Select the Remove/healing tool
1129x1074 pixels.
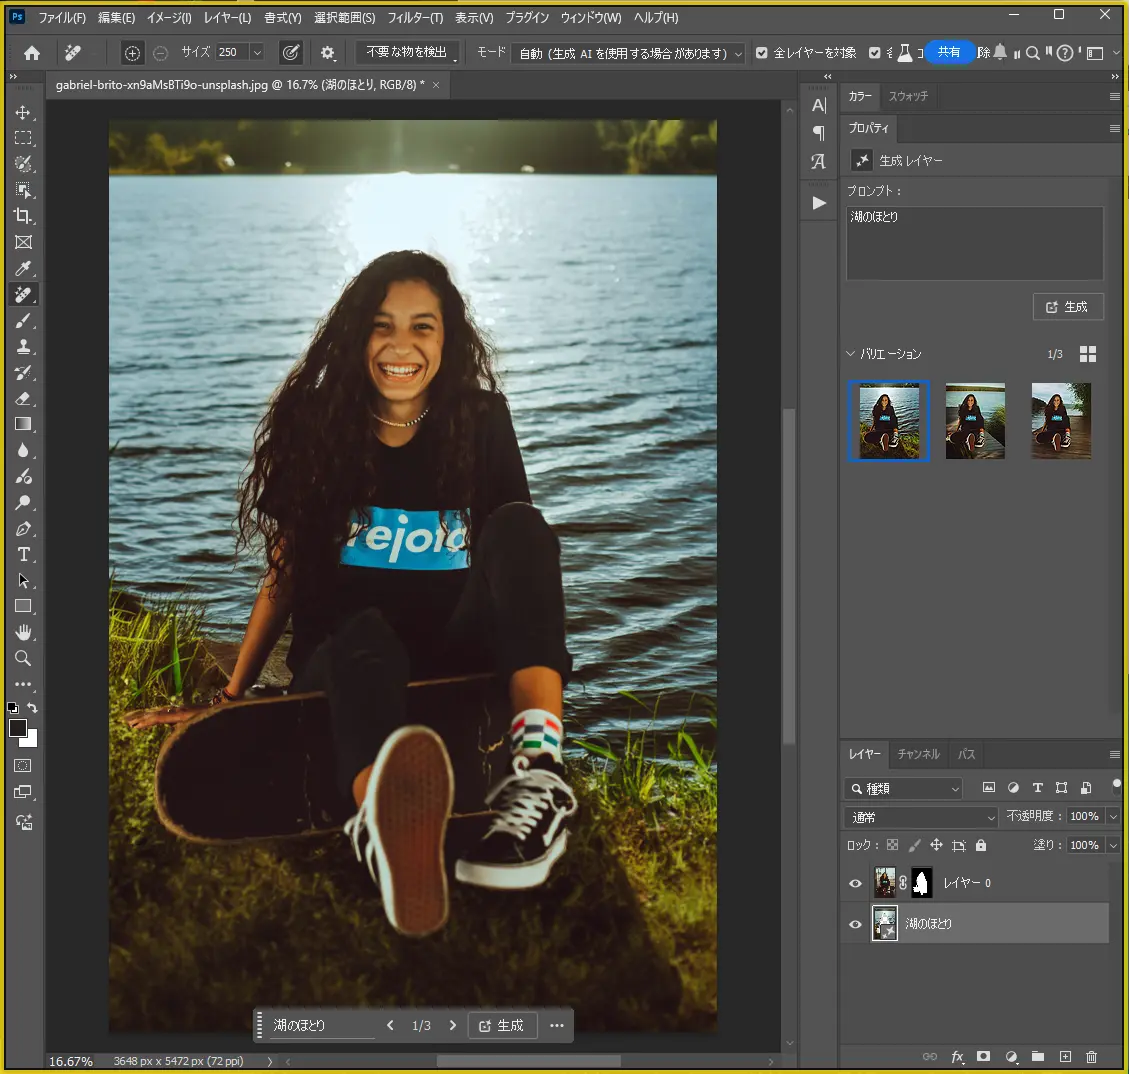click(x=23, y=294)
